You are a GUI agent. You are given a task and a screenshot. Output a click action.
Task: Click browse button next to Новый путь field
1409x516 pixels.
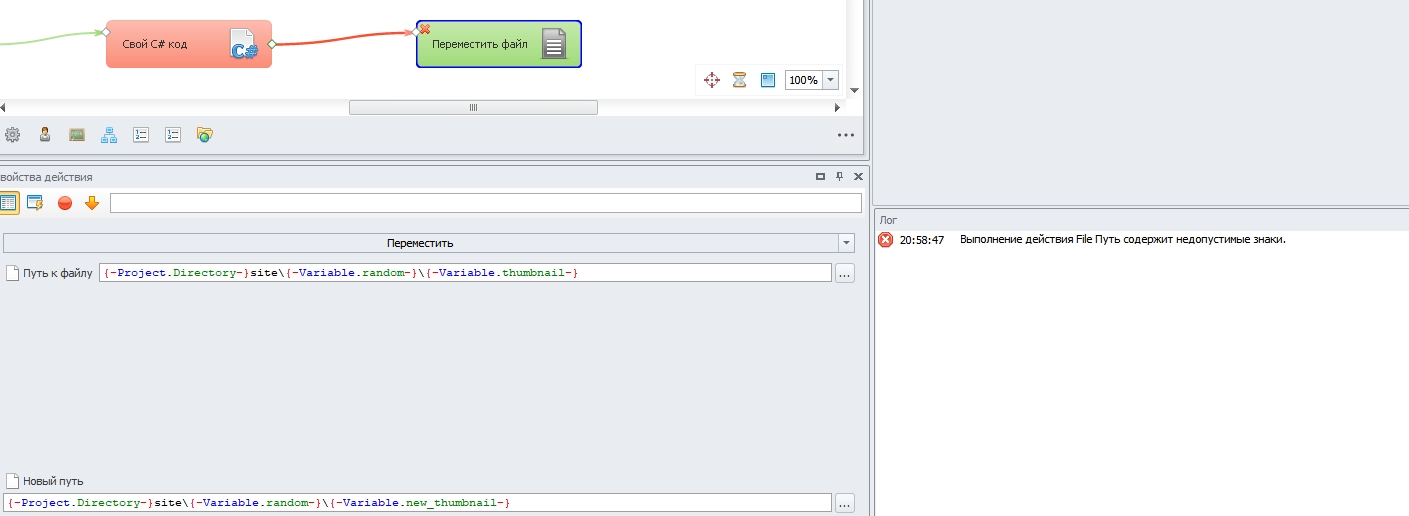845,503
